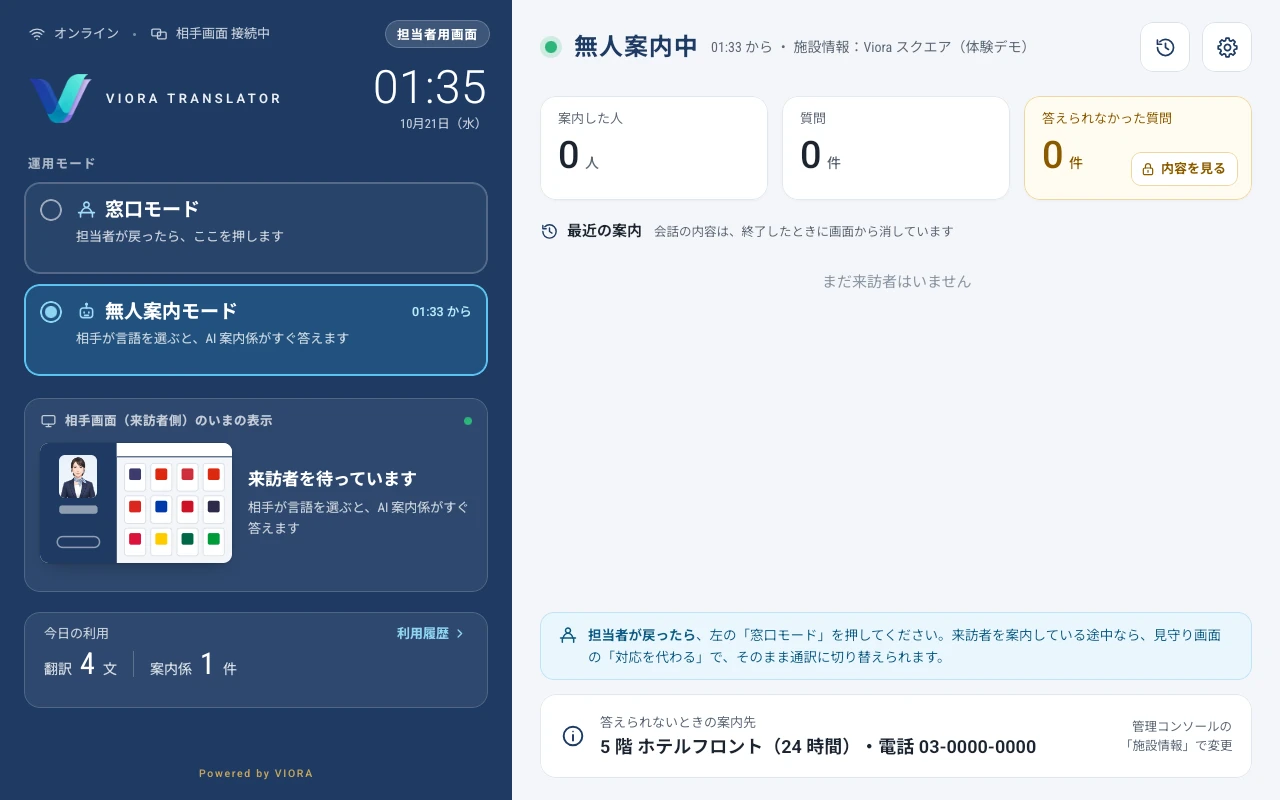Viewport: 1280px width, 800px height.
Task: Click the green status dot beside 無人案内中
Action: click(x=551, y=47)
